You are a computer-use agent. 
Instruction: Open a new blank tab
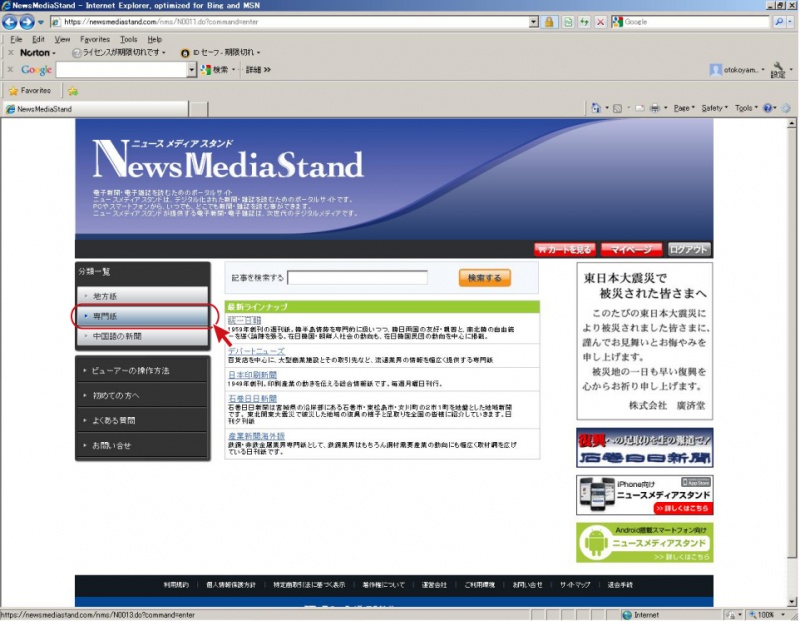pyautogui.click(x=198, y=109)
